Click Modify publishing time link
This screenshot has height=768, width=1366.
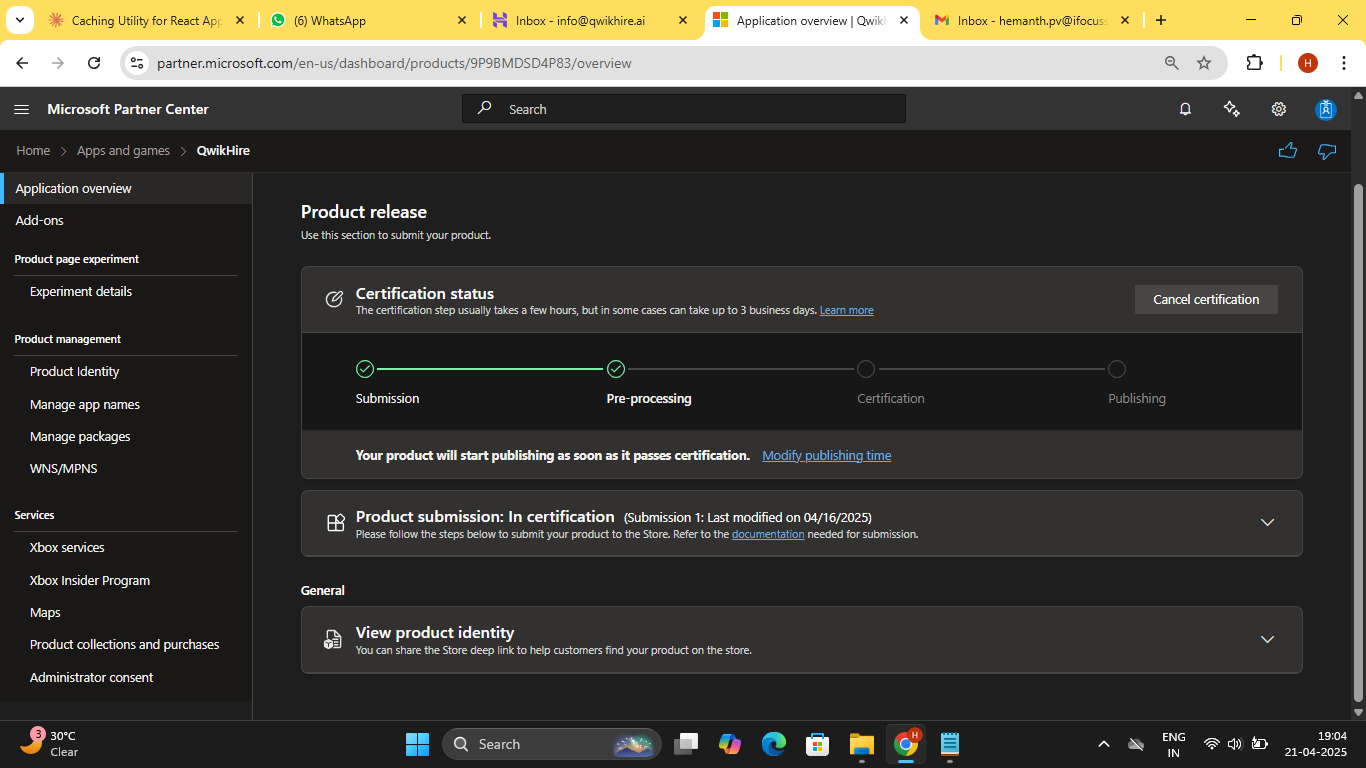coord(826,456)
